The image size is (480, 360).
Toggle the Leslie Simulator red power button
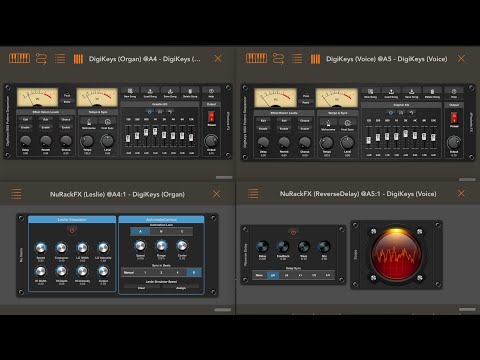tap(72, 230)
